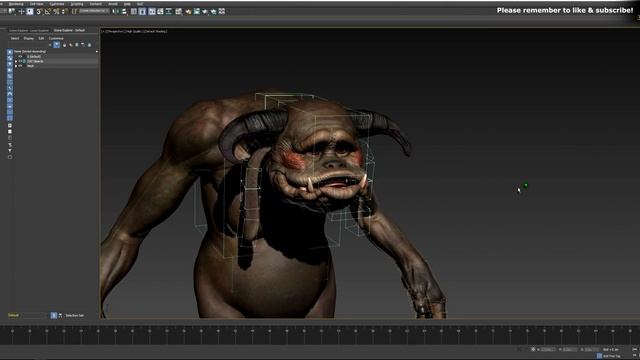Click highlighted icon left of Selection Set

53,315
